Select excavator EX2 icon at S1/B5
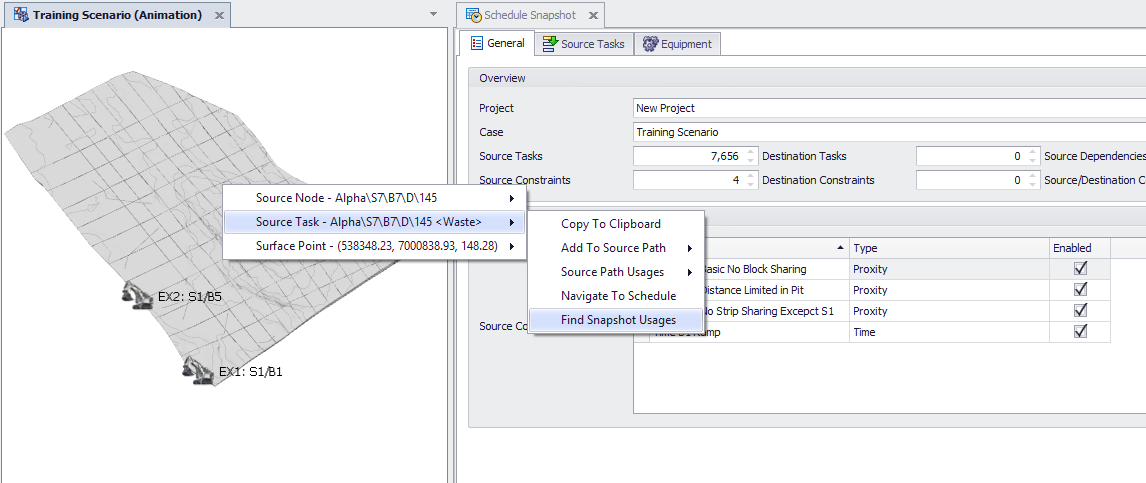Viewport: 1146px width, 483px height. (x=137, y=294)
